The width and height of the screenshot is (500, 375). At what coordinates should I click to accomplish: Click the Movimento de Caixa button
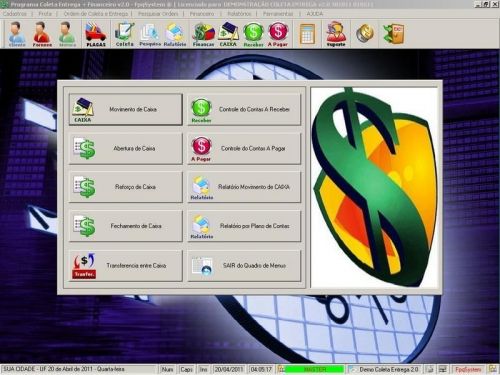coord(126,109)
